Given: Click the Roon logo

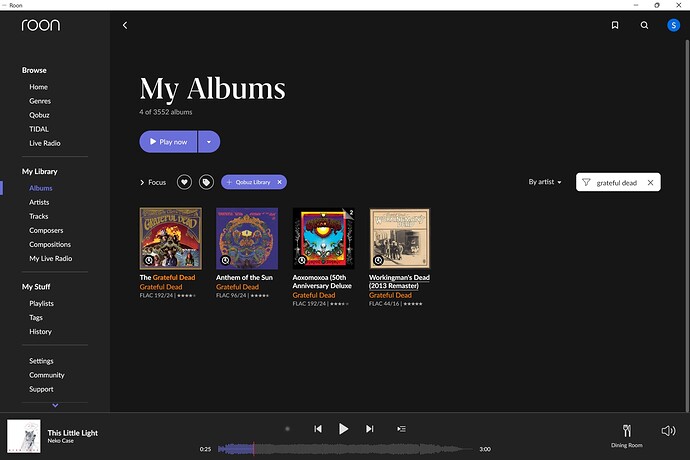Looking at the screenshot, I should [40, 25].
